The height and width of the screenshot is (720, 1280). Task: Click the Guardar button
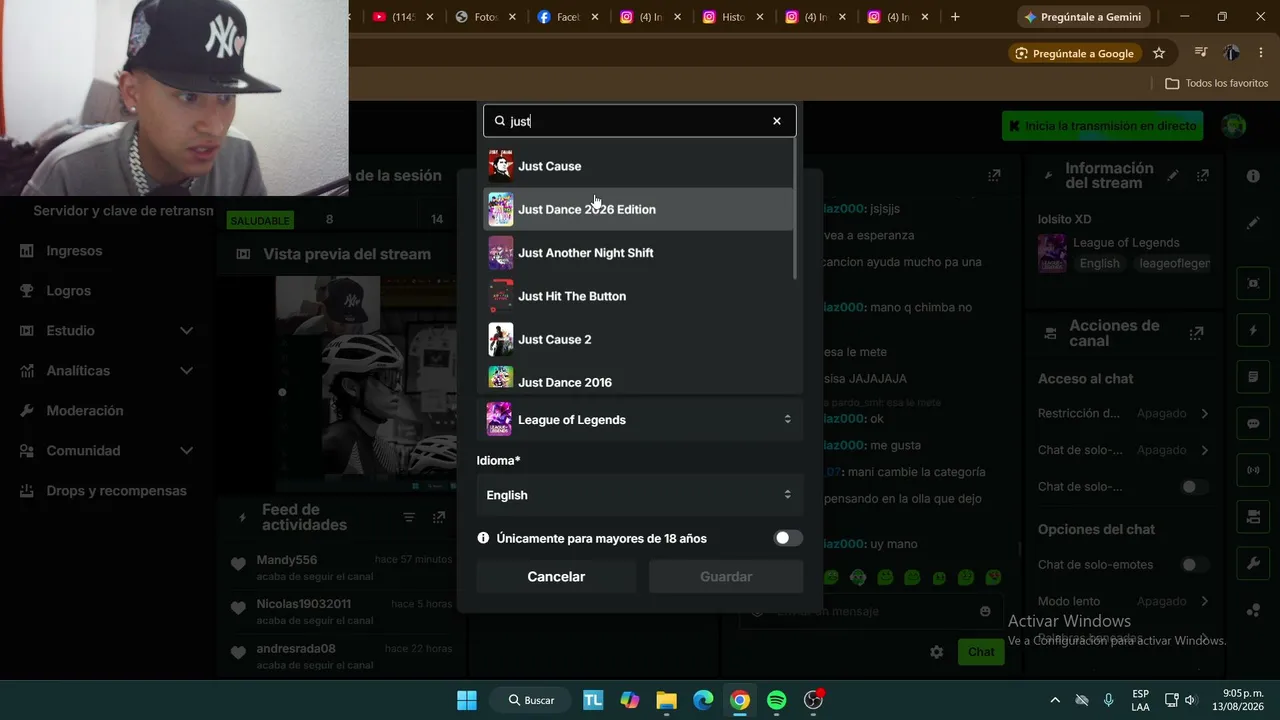tap(726, 577)
